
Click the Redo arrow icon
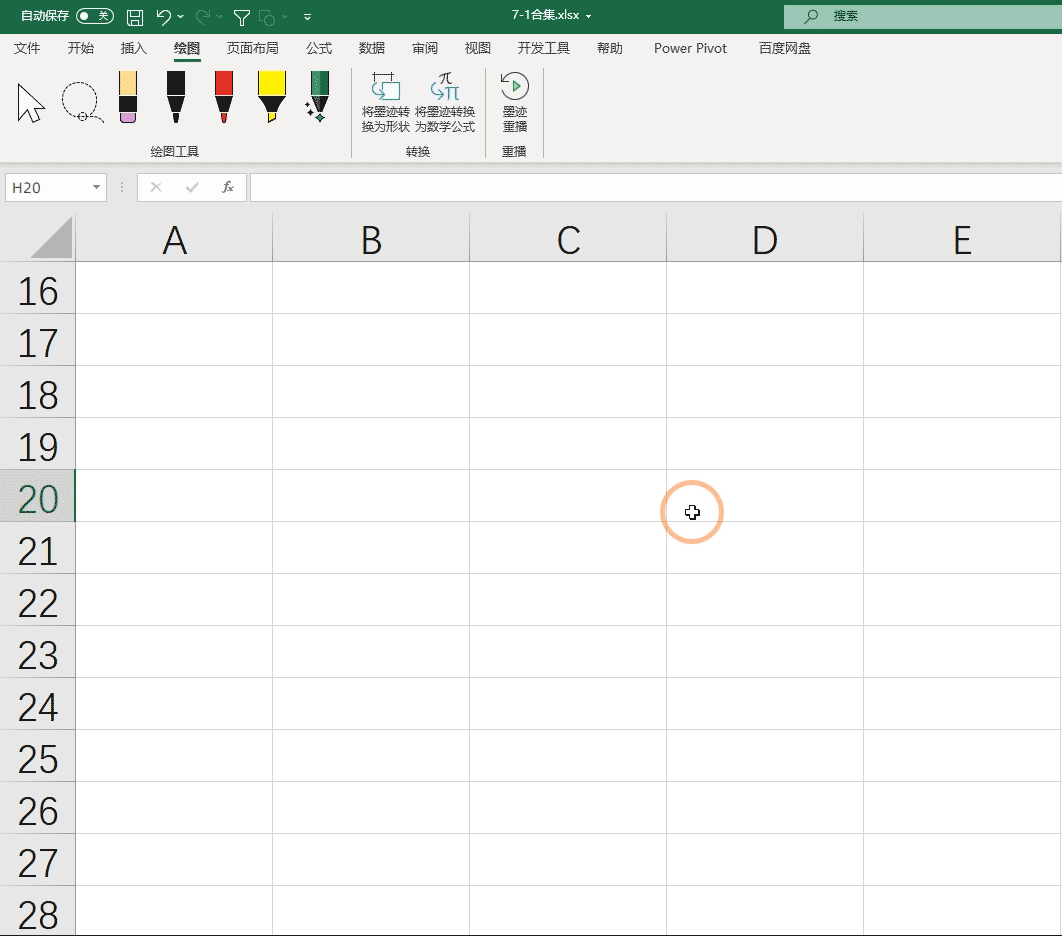point(203,17)
